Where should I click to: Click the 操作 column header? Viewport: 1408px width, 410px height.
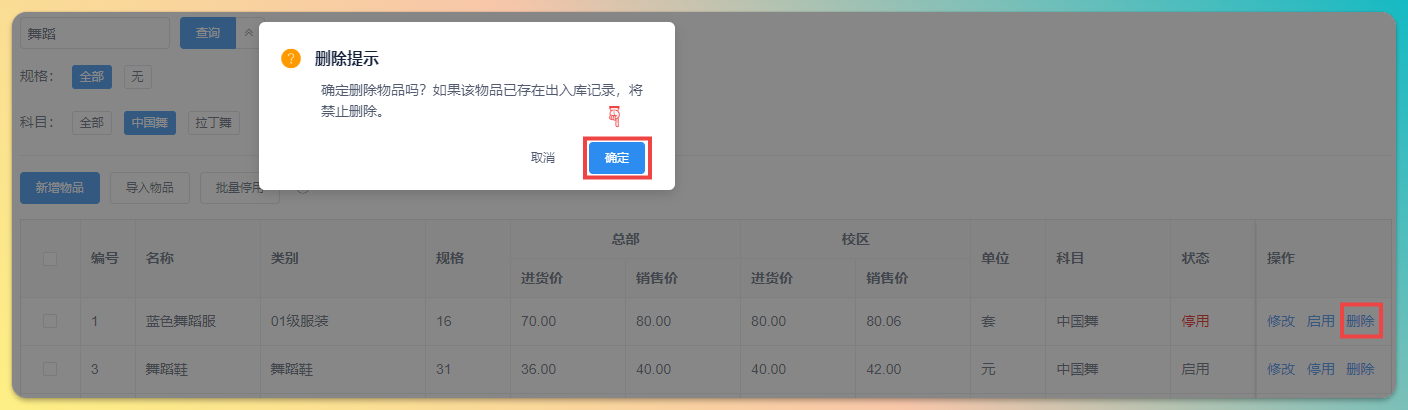coord(1281,258)
